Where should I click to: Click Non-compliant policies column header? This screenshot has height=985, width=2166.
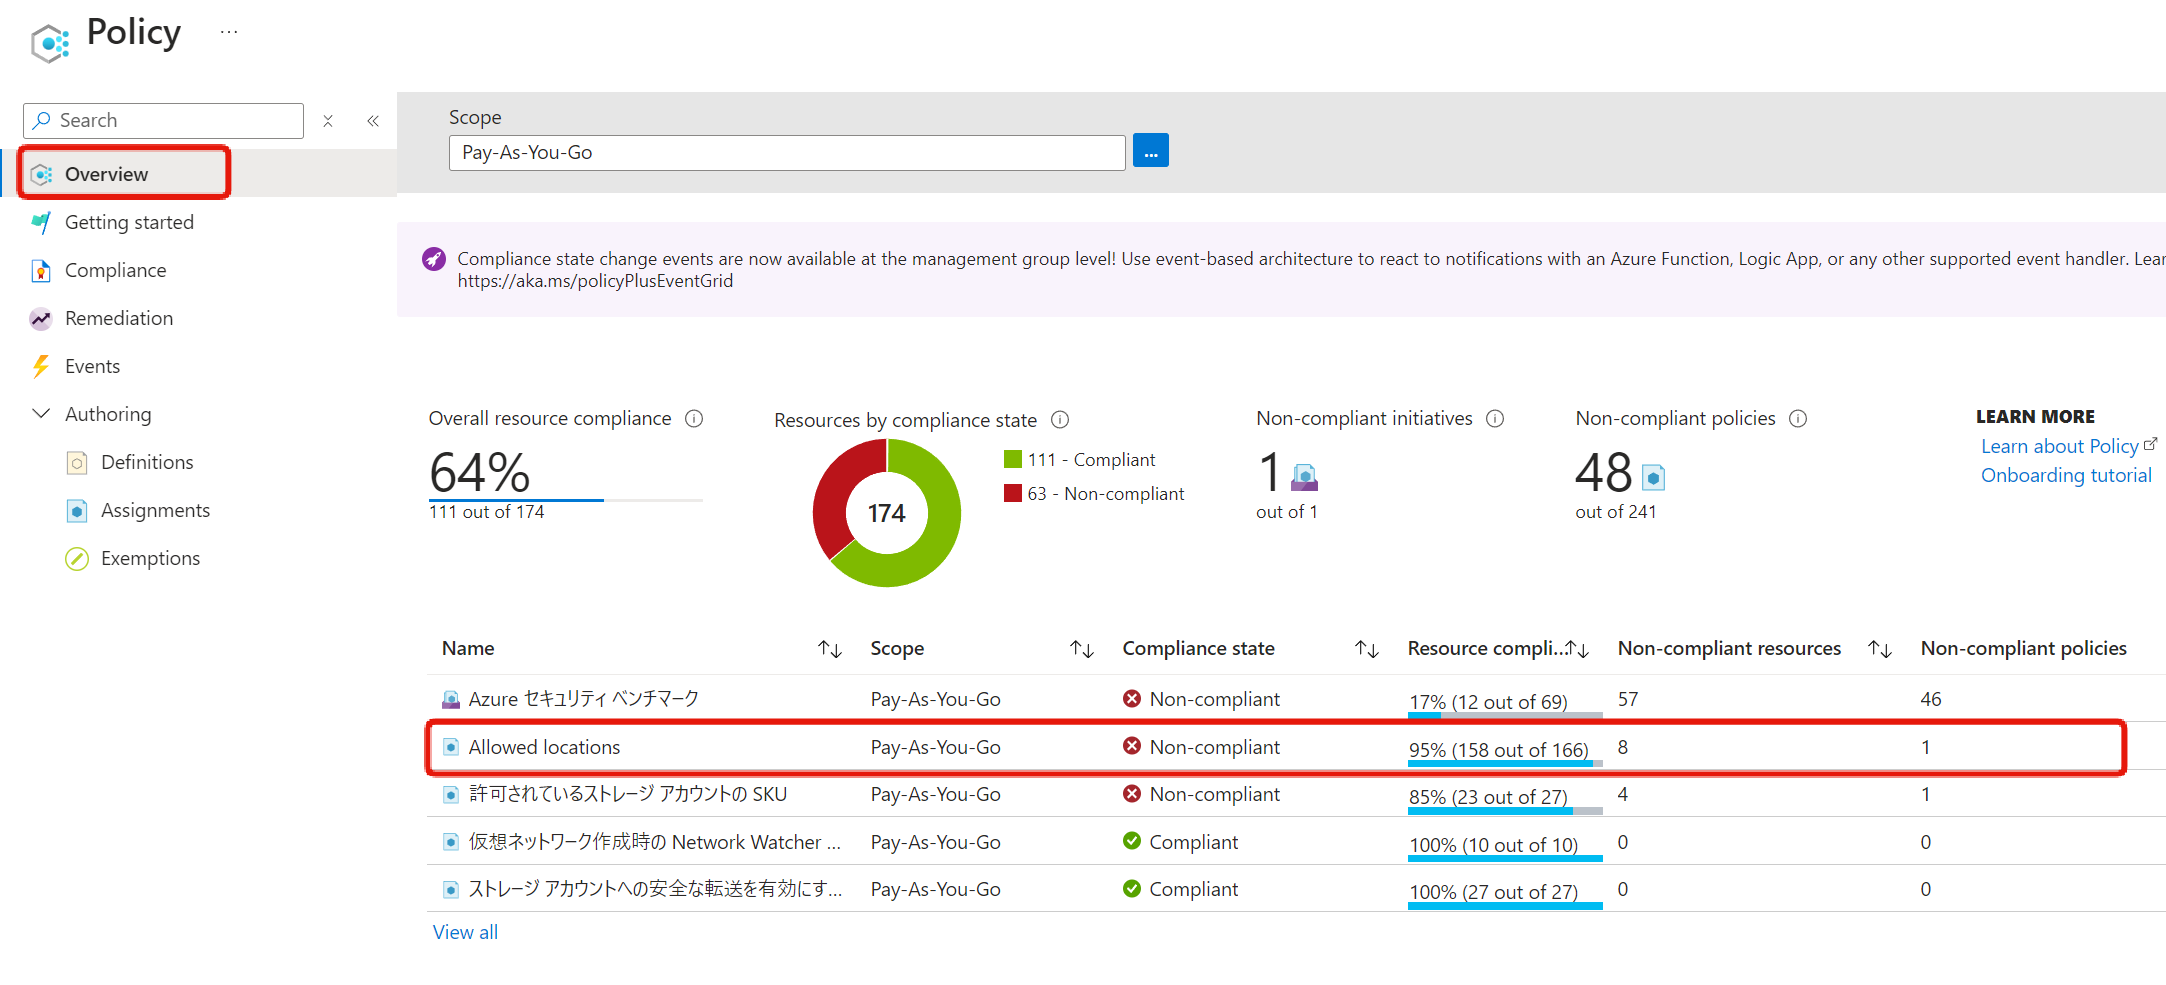2023,648
